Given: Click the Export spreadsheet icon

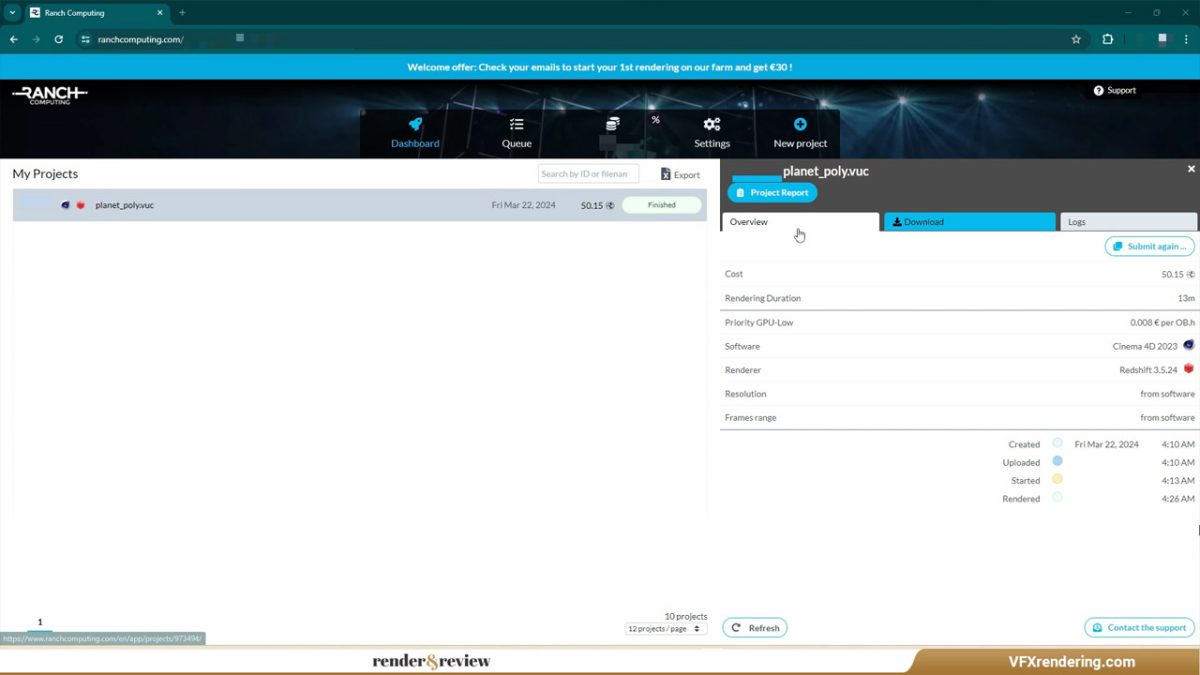Looking at the screenshot, I should coord(666,174).
